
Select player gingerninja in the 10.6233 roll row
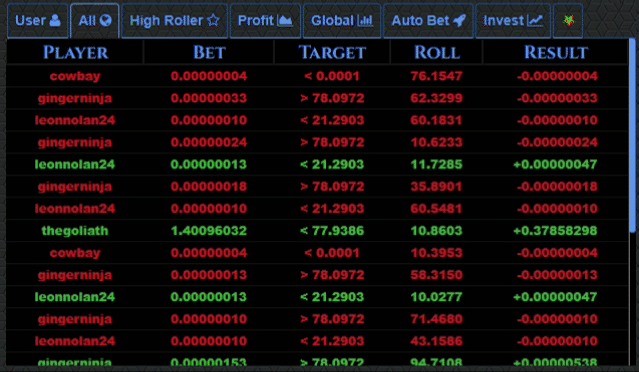(x=75, y=143)
